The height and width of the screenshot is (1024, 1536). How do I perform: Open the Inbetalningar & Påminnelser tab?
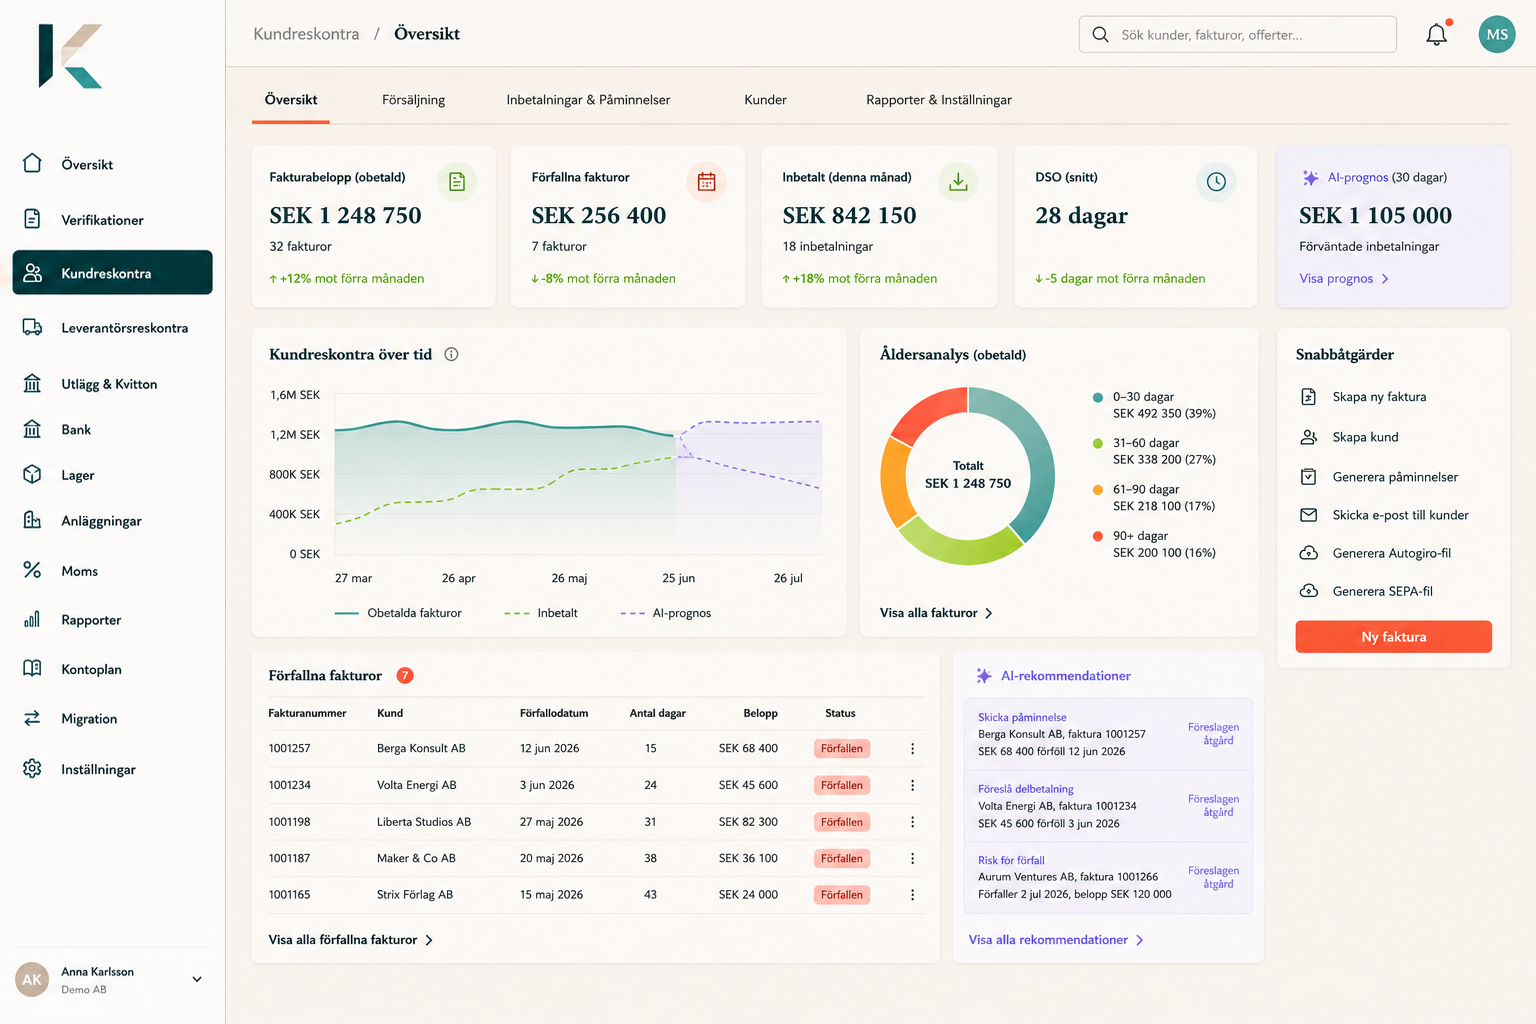pos(588,100)
